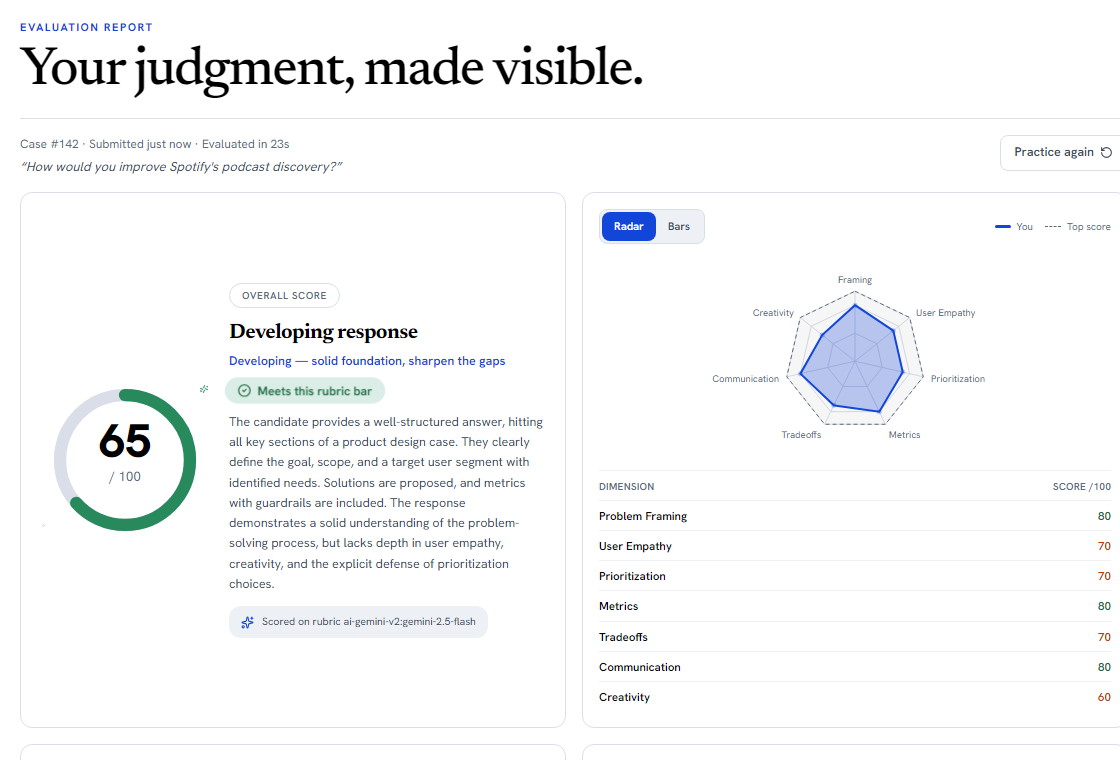Click the sparkle icon beside rubric model label

(x=247, y=622)
